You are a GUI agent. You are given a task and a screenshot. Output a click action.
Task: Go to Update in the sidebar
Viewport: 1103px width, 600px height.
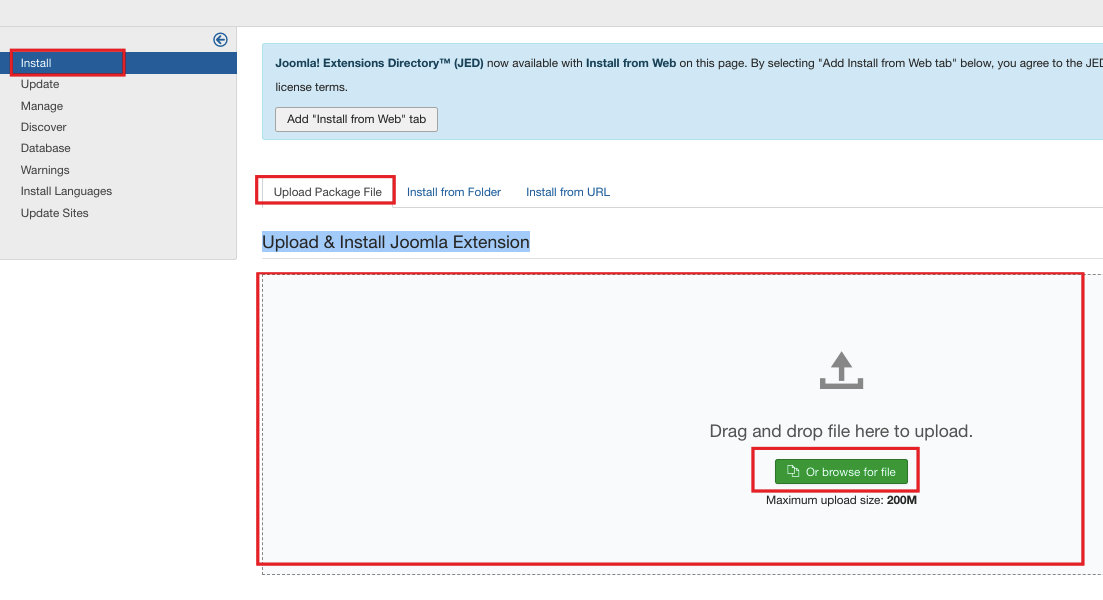[x=40, y=84]
